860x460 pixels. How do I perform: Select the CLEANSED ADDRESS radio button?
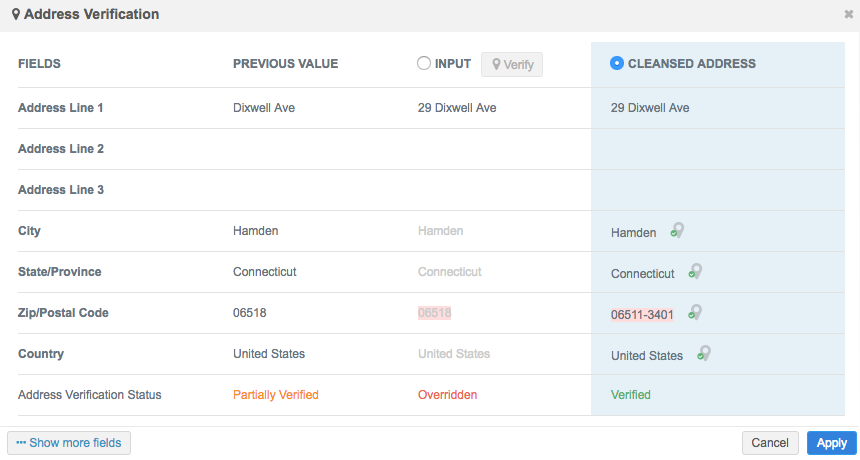617,63
